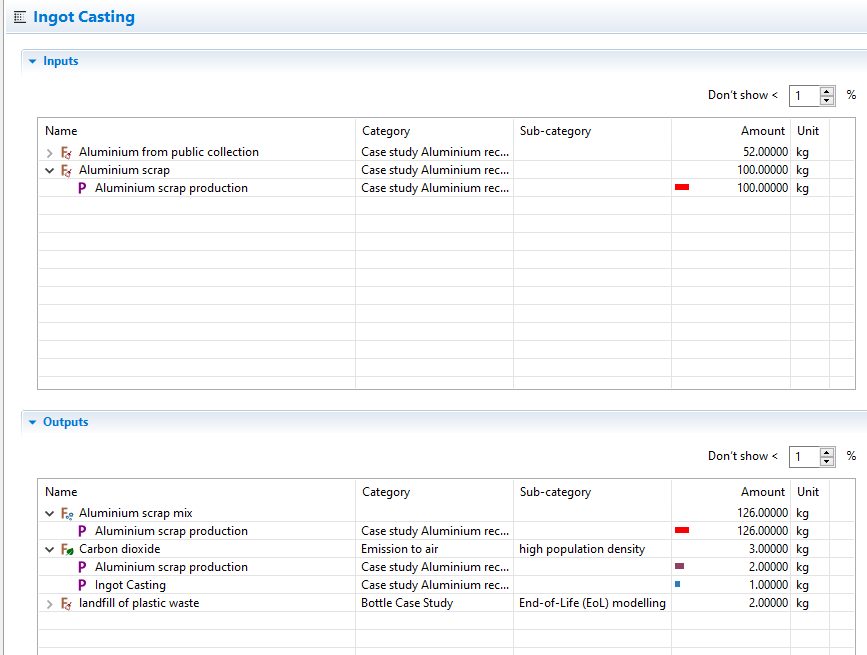Collapse the Carbon dioxide output row
Screen dimensions: 867x655
[50, 550]
